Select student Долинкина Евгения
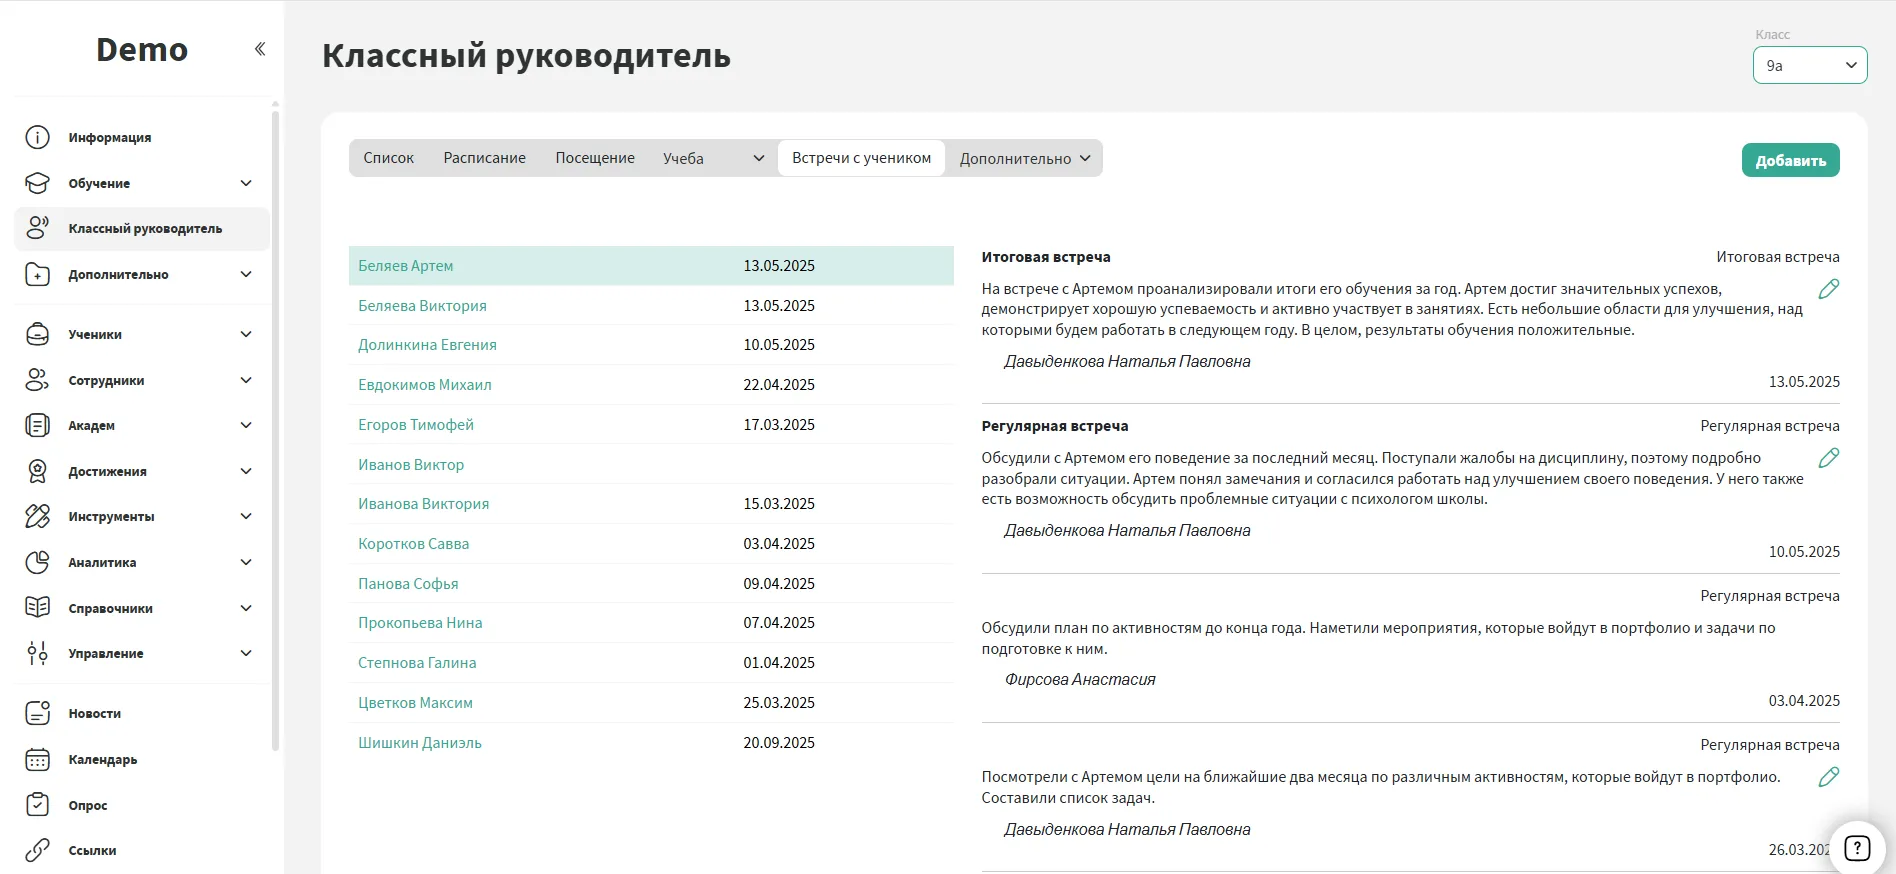The width and height of the screenshot is (1896, 874). pyautogui.click(x=427, y=345)
